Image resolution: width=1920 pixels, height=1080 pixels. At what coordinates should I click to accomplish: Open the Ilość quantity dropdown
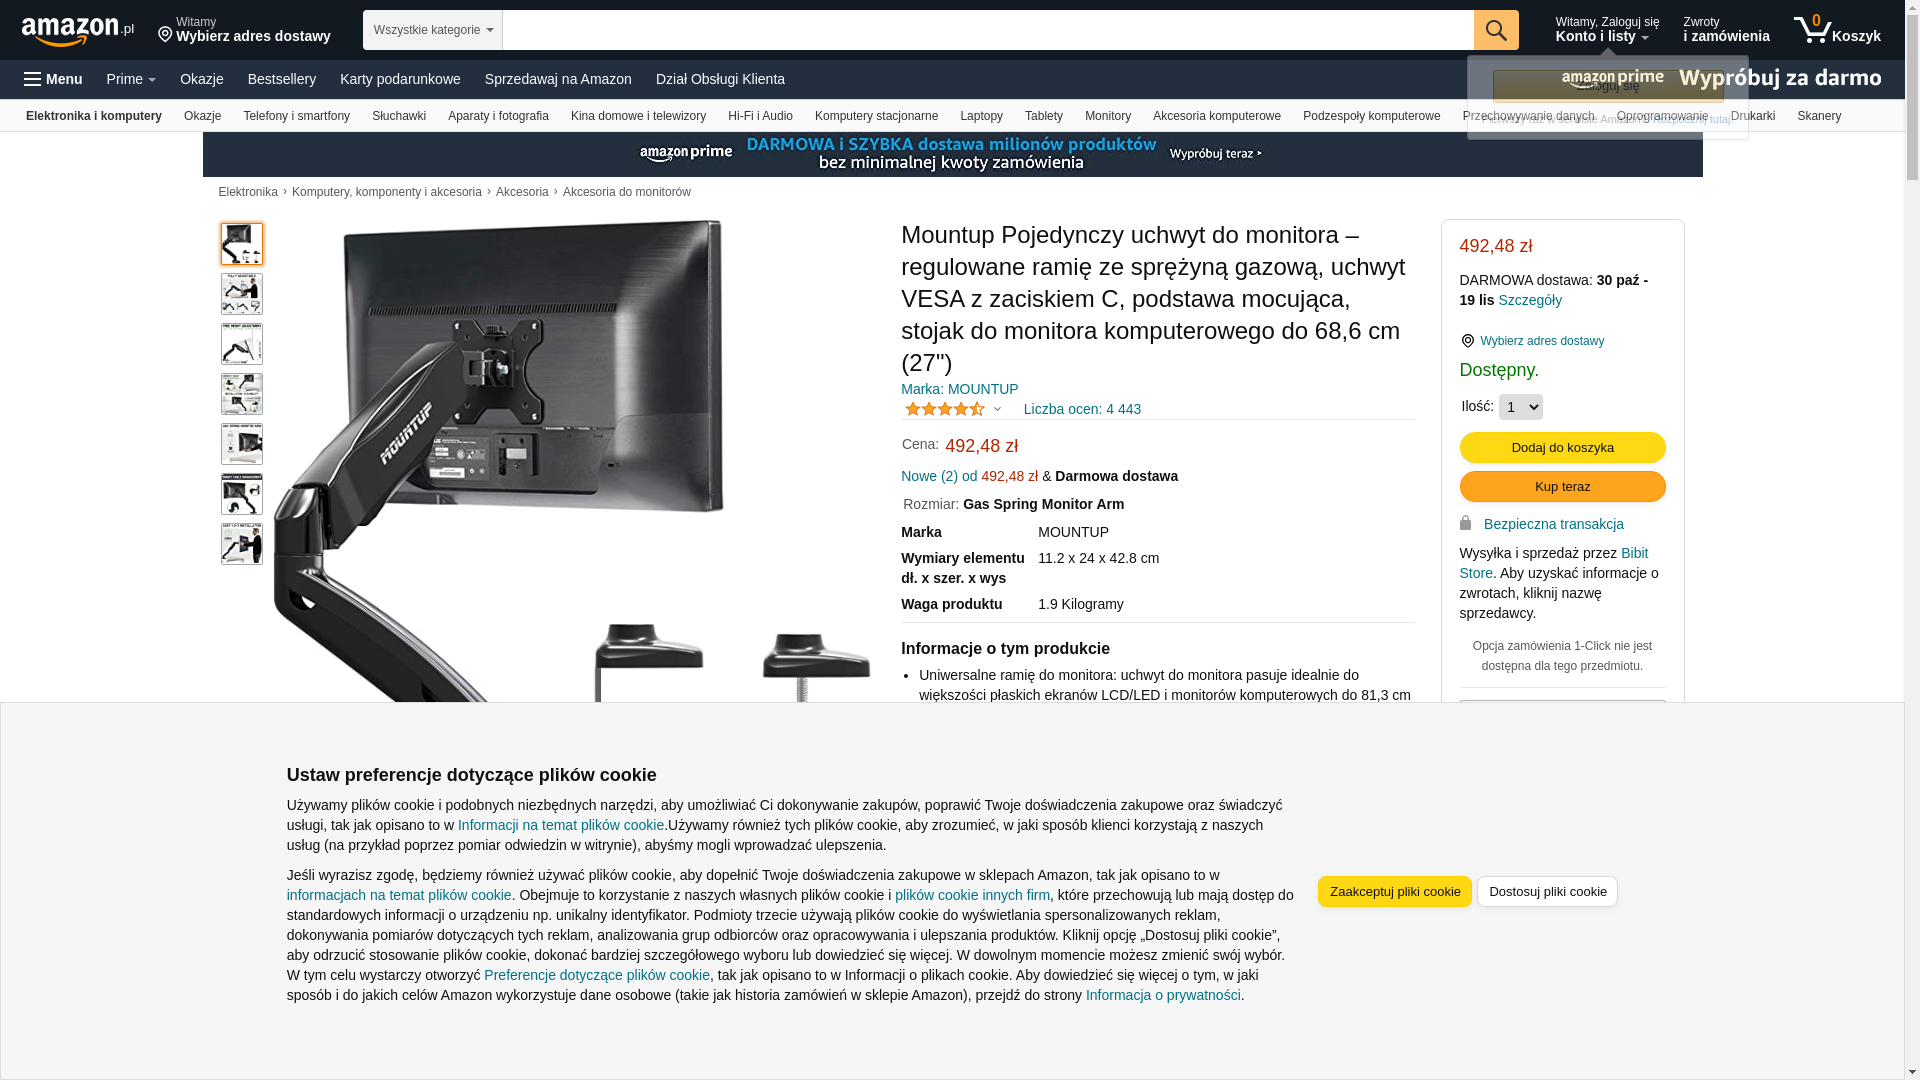coord(1520,407)
